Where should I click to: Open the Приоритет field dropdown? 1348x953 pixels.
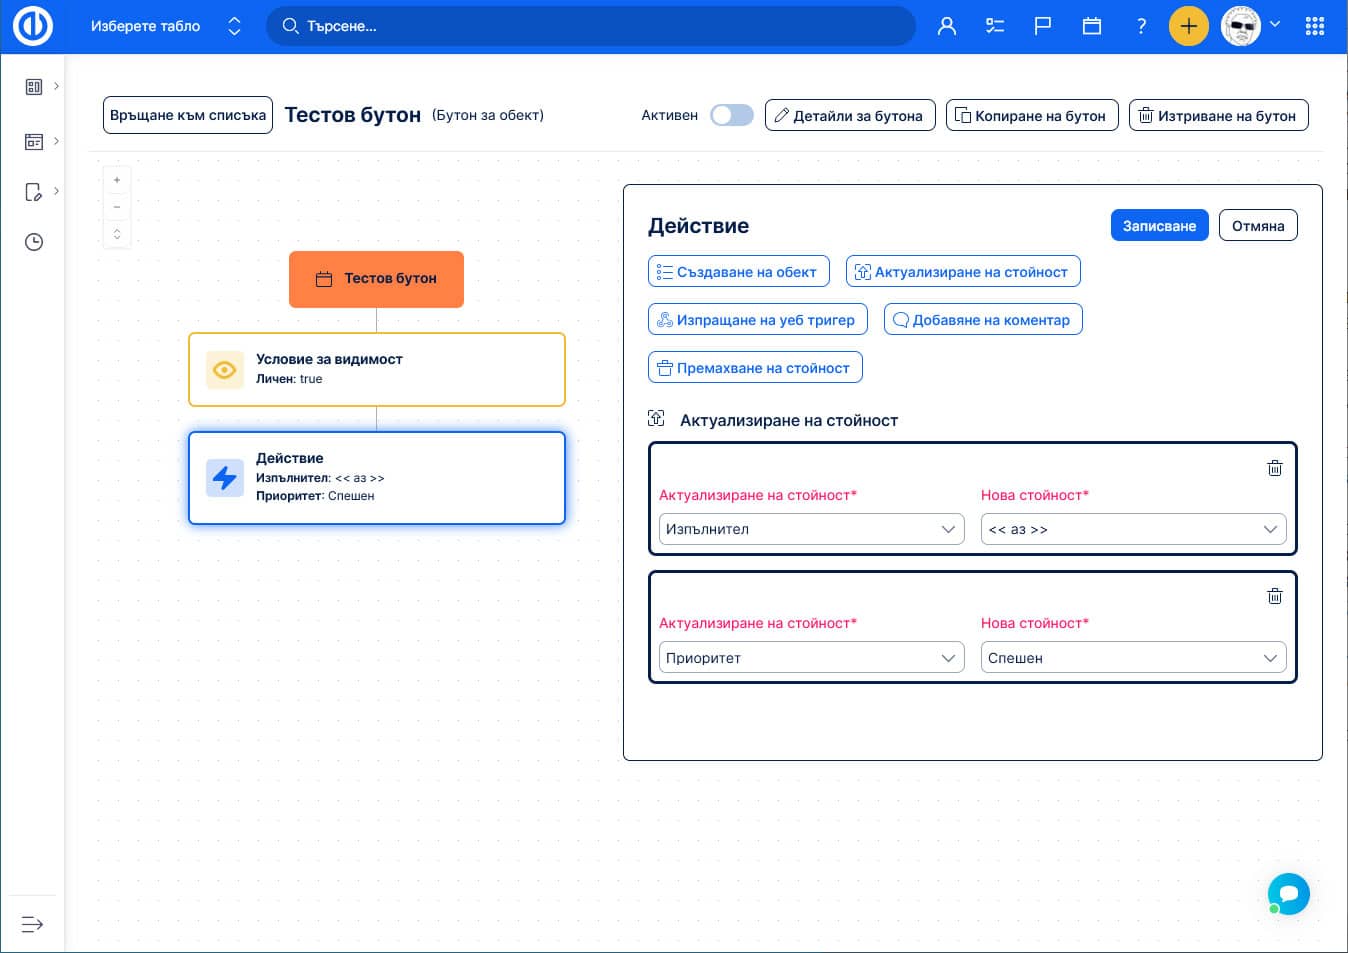point(812,657)
